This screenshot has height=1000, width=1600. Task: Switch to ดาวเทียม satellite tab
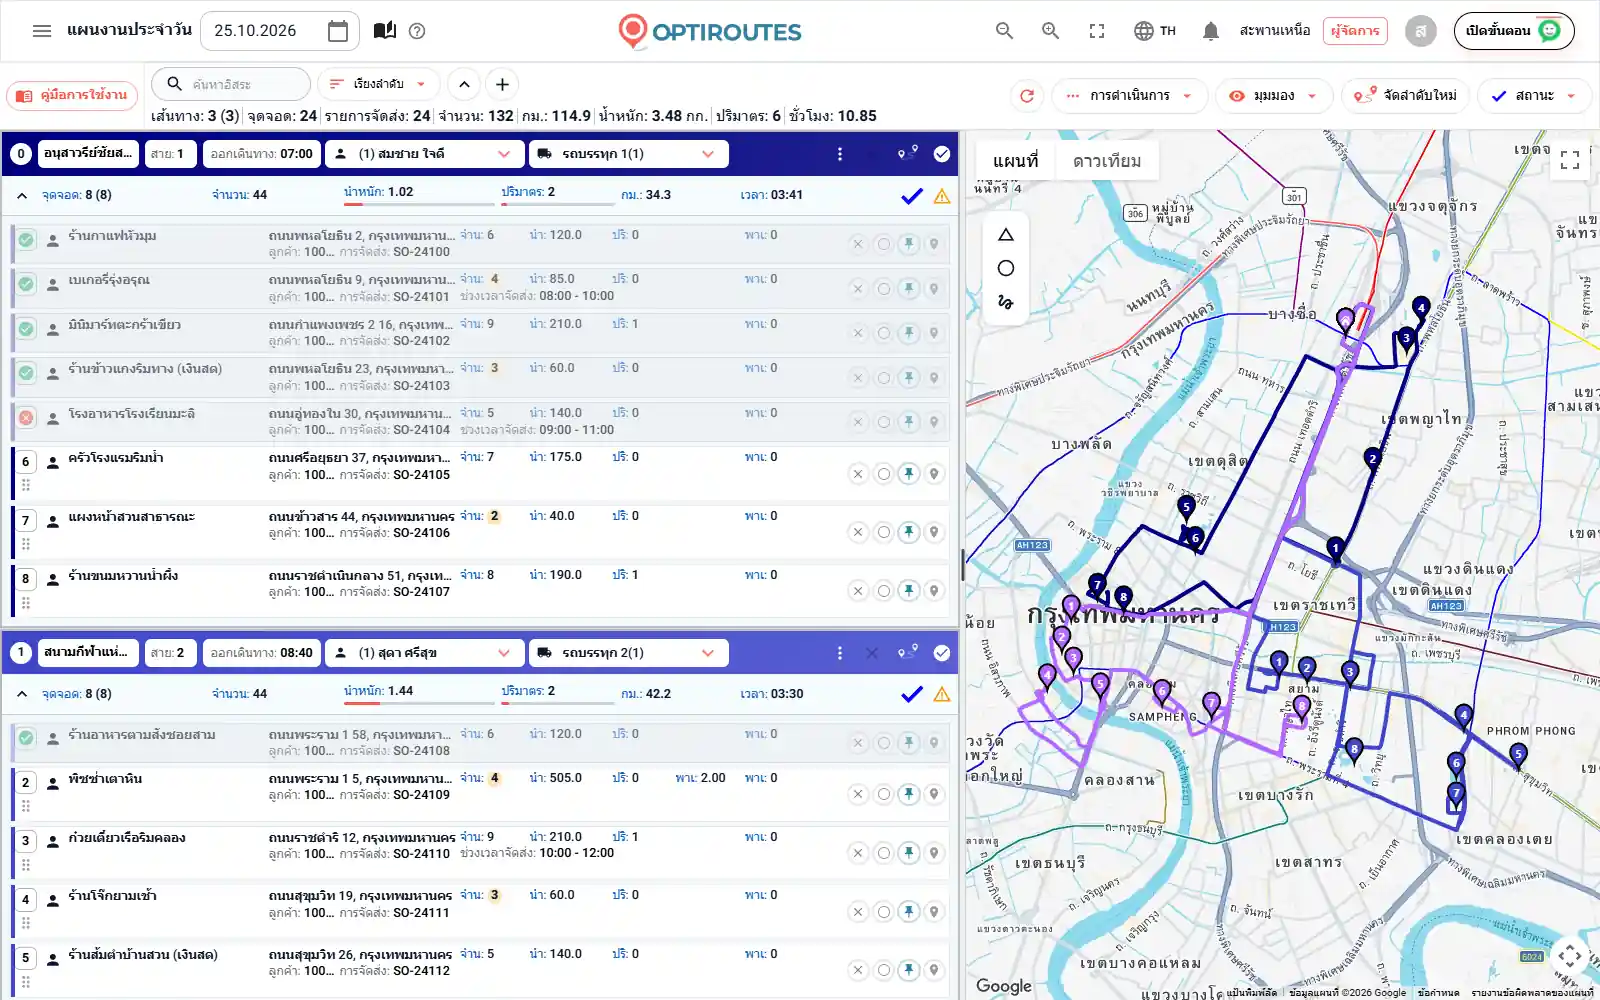(1107, 161)
